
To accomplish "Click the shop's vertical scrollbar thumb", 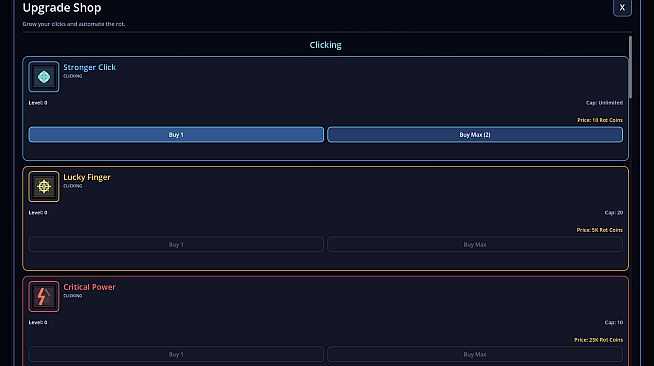I will coord(630,67).
